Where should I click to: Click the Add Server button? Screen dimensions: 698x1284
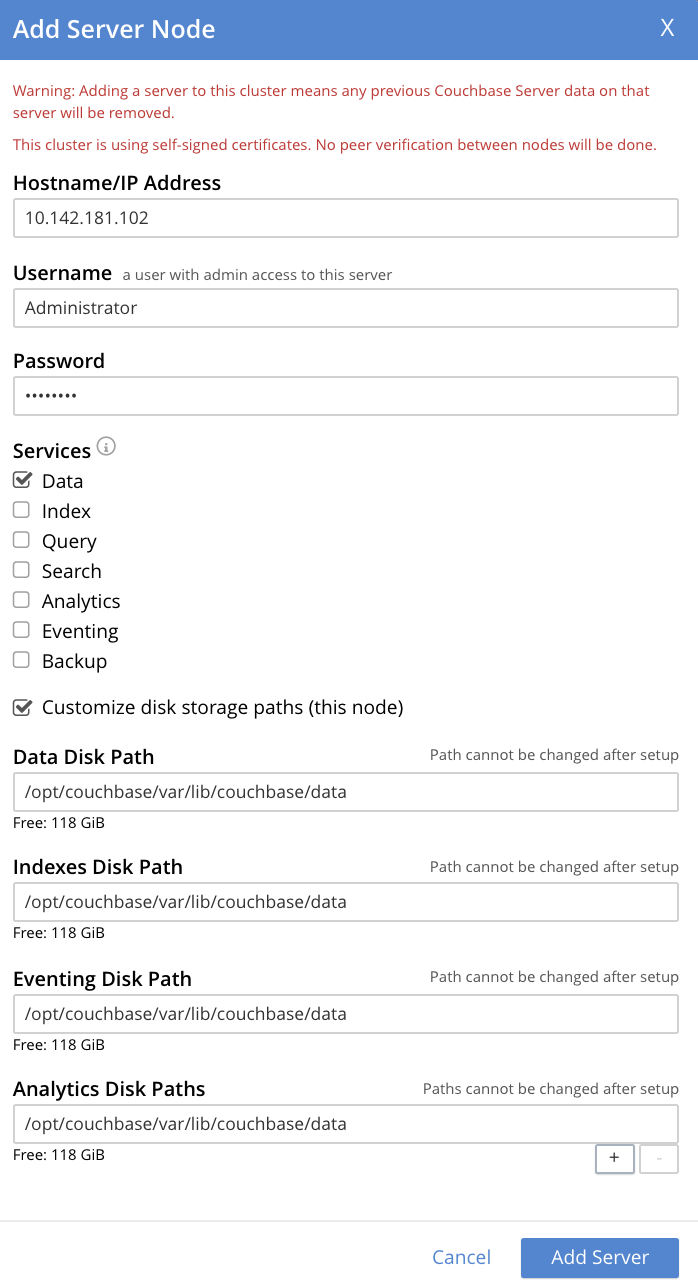(x=599, y=1257)
